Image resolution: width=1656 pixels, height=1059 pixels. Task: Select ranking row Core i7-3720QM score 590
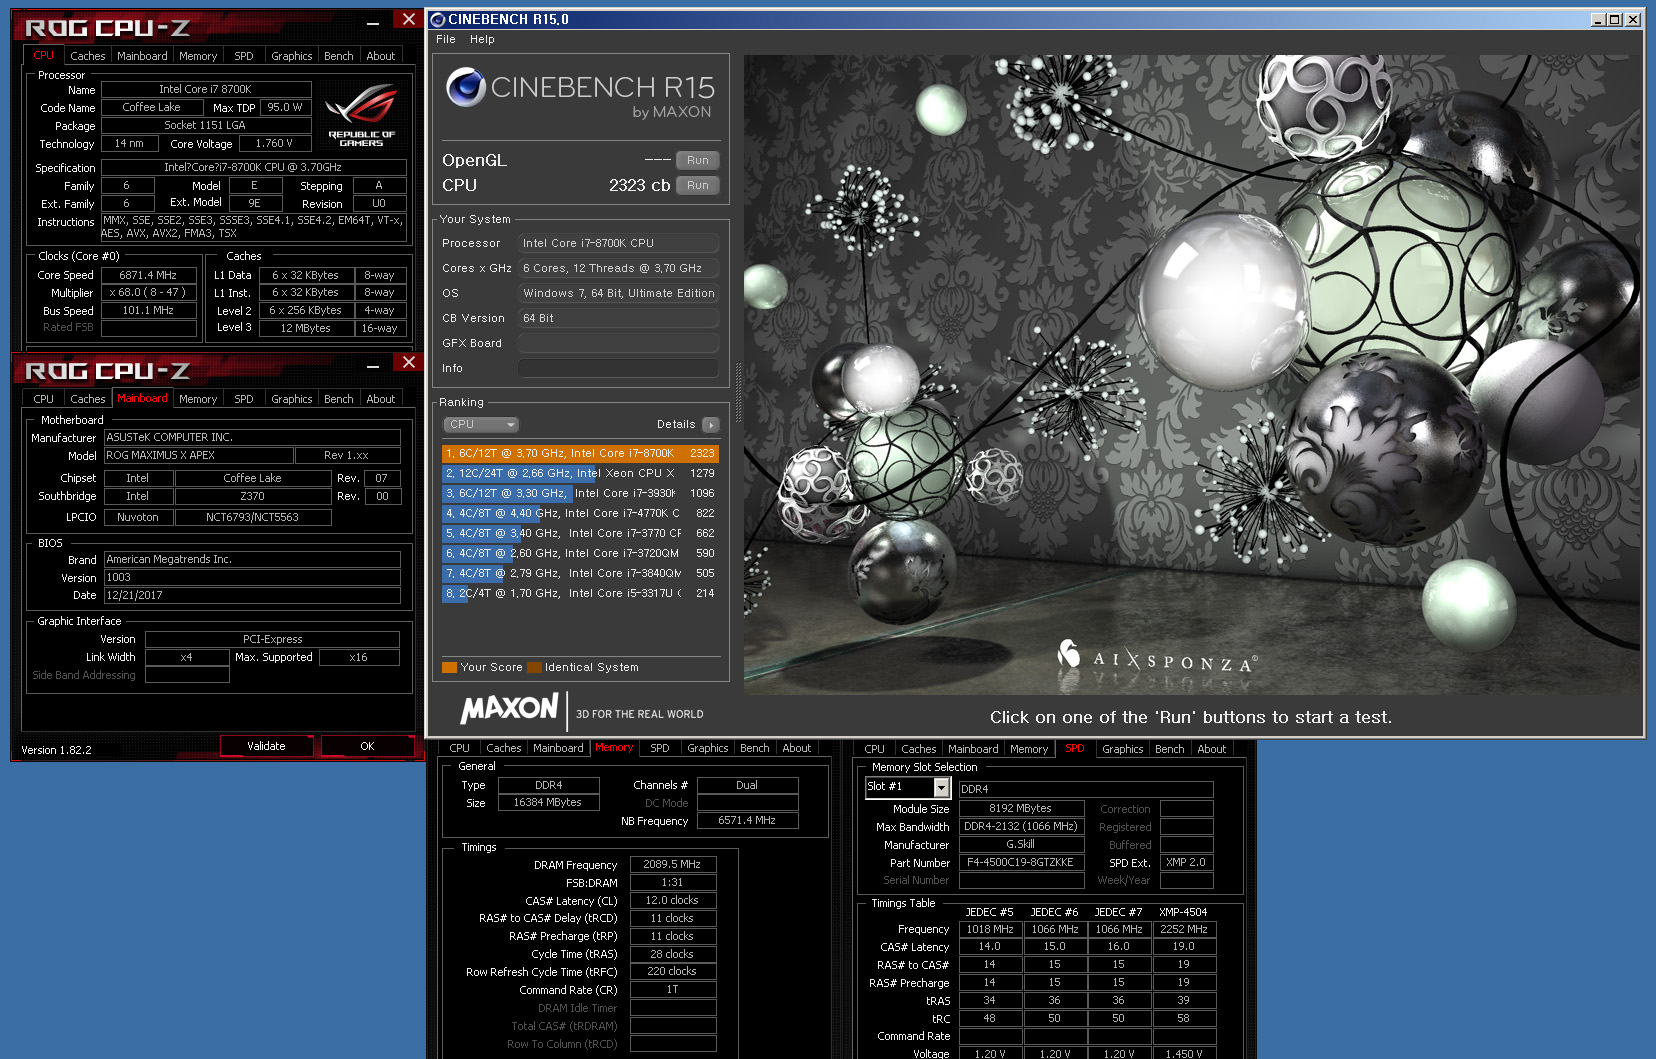coord(580,553)
